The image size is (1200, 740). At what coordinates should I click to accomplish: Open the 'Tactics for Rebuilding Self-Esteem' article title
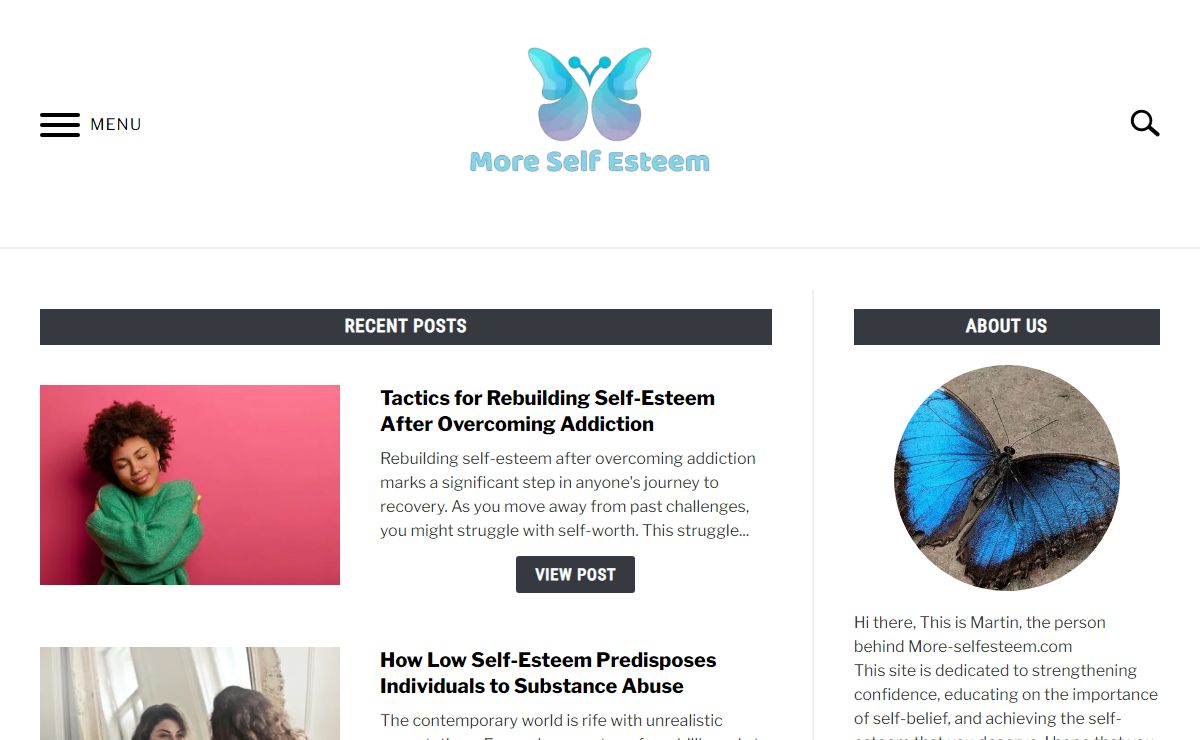tap(547, 411)
